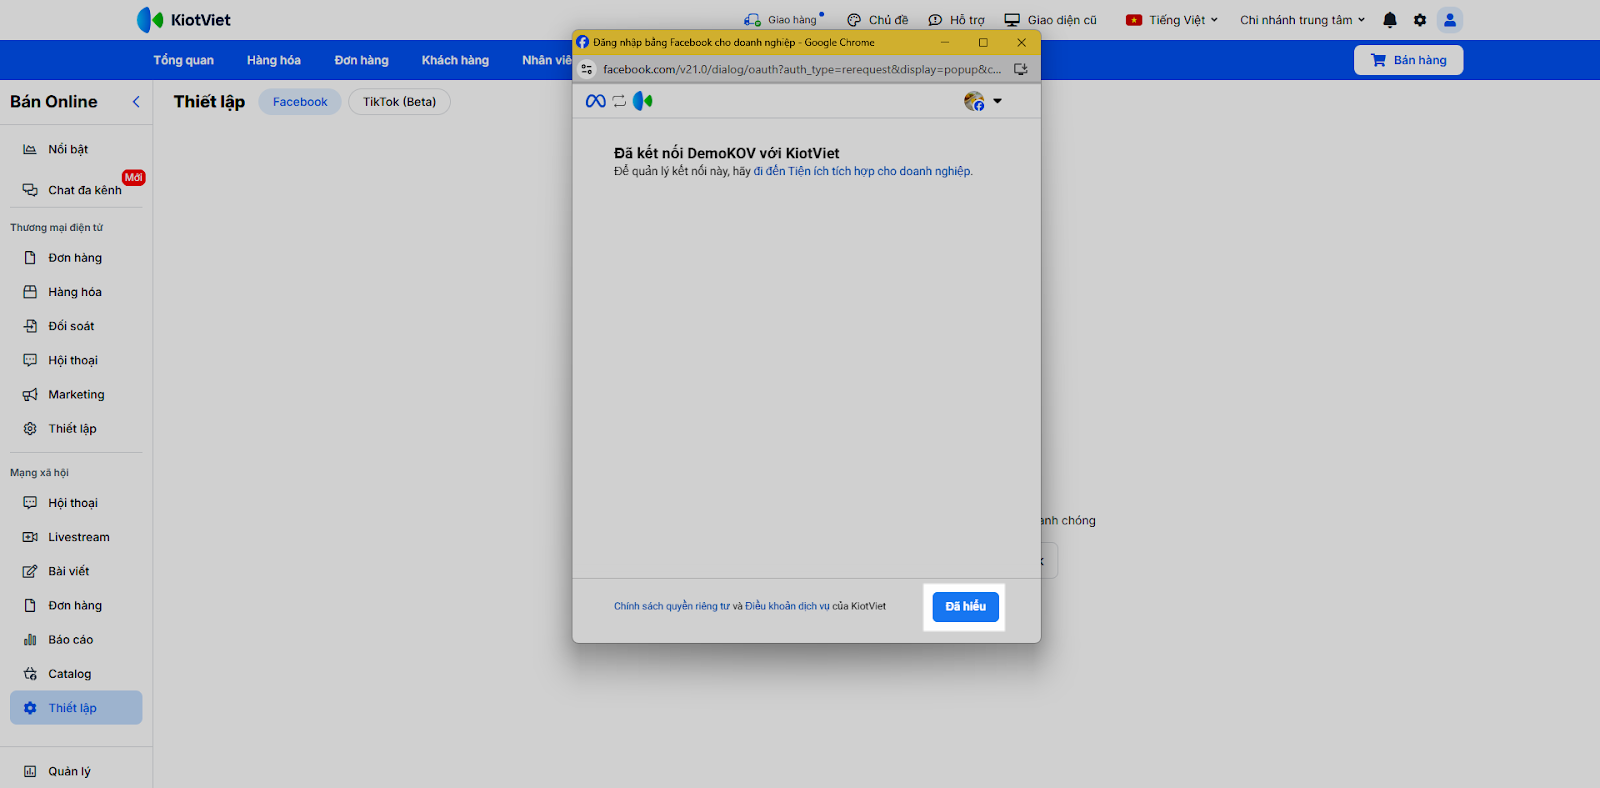Click the Catalog icon in sidebar
Viewport: 1600px width, 788px height.
30,674
